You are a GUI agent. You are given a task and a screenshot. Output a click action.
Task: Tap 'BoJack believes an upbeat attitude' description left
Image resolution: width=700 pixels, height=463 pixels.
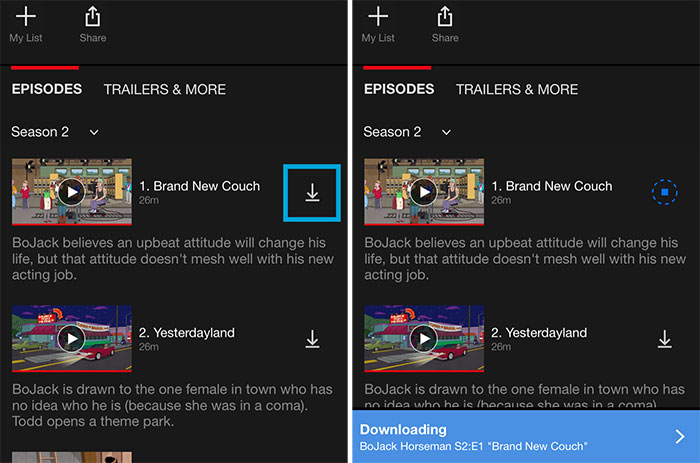pos(173,259)
